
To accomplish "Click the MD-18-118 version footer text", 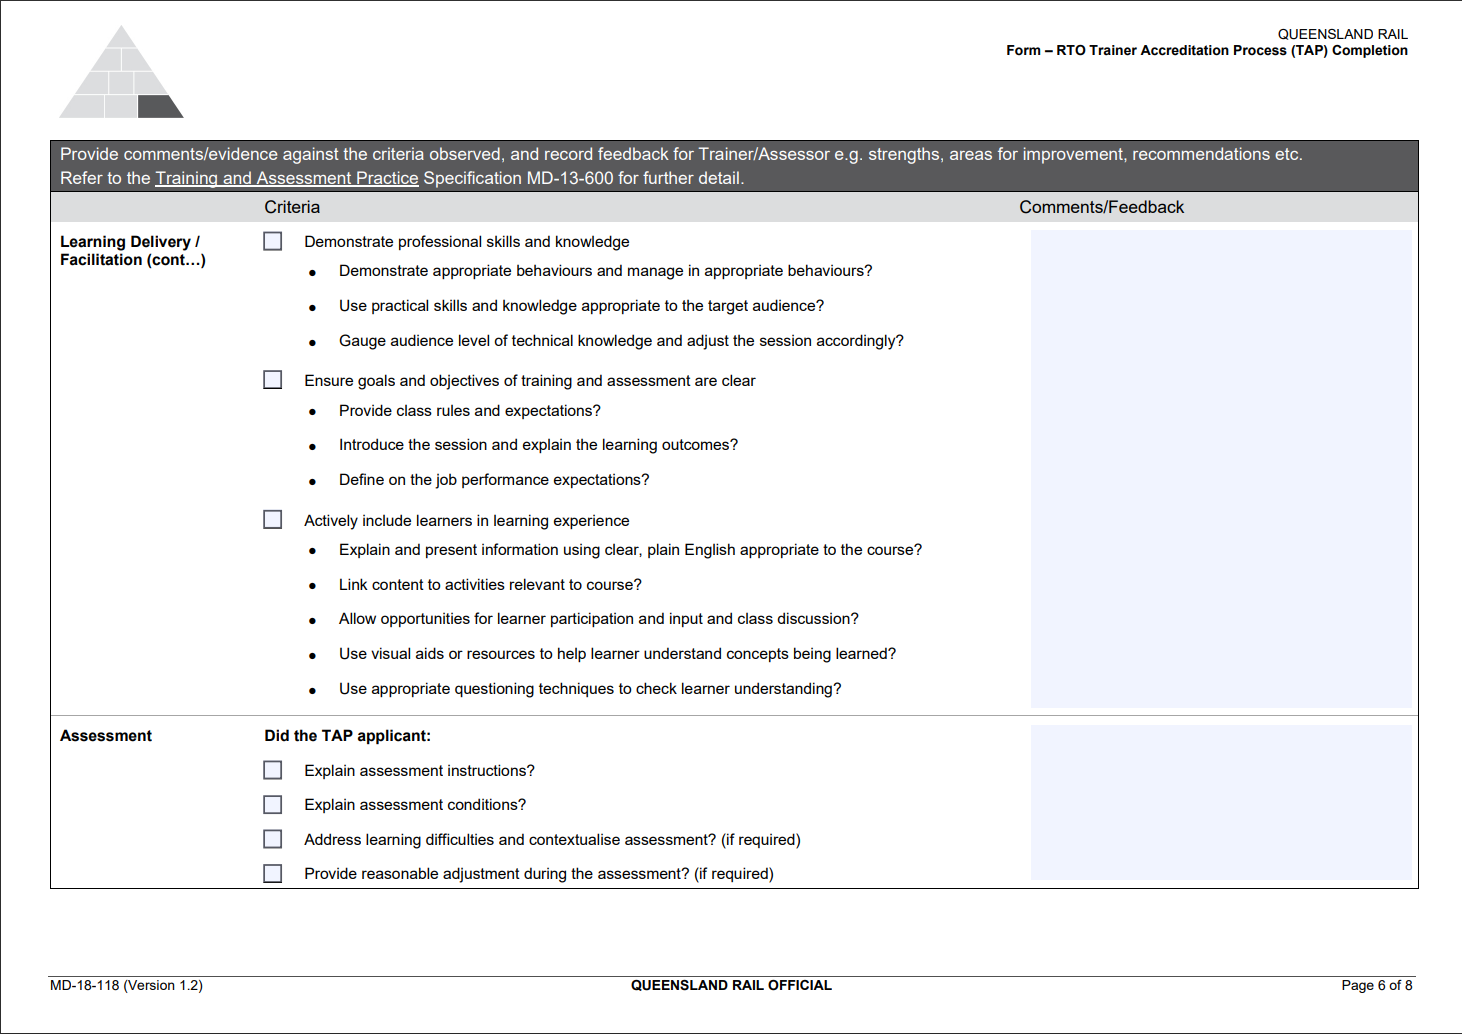I will point(126,985).
